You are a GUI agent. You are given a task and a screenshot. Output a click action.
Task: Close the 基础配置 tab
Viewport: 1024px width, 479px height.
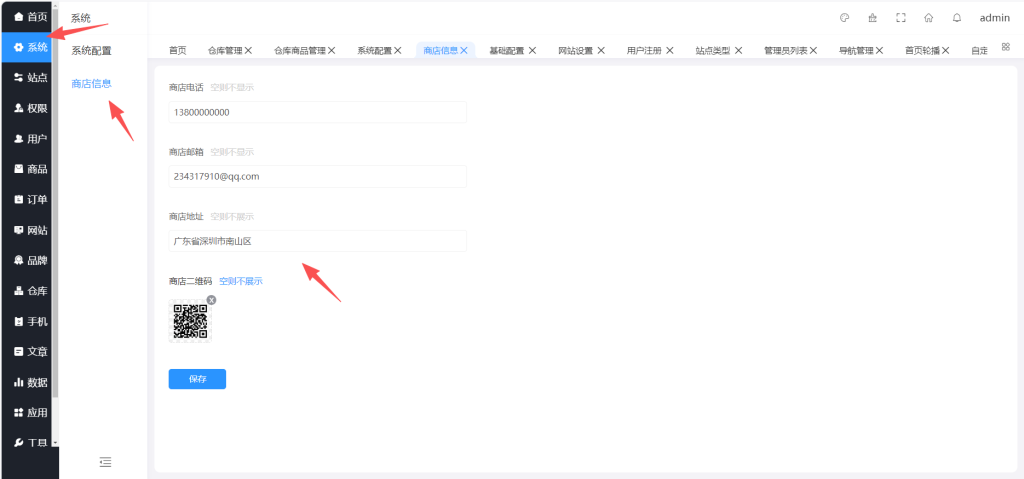532,50
